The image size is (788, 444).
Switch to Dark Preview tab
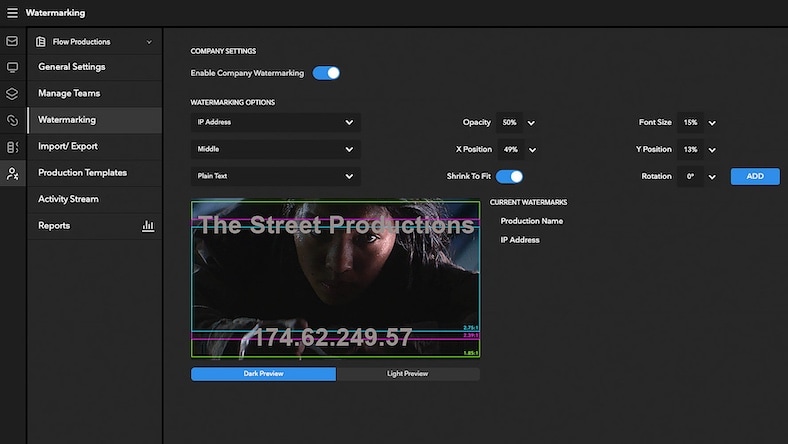click(263, 374)
